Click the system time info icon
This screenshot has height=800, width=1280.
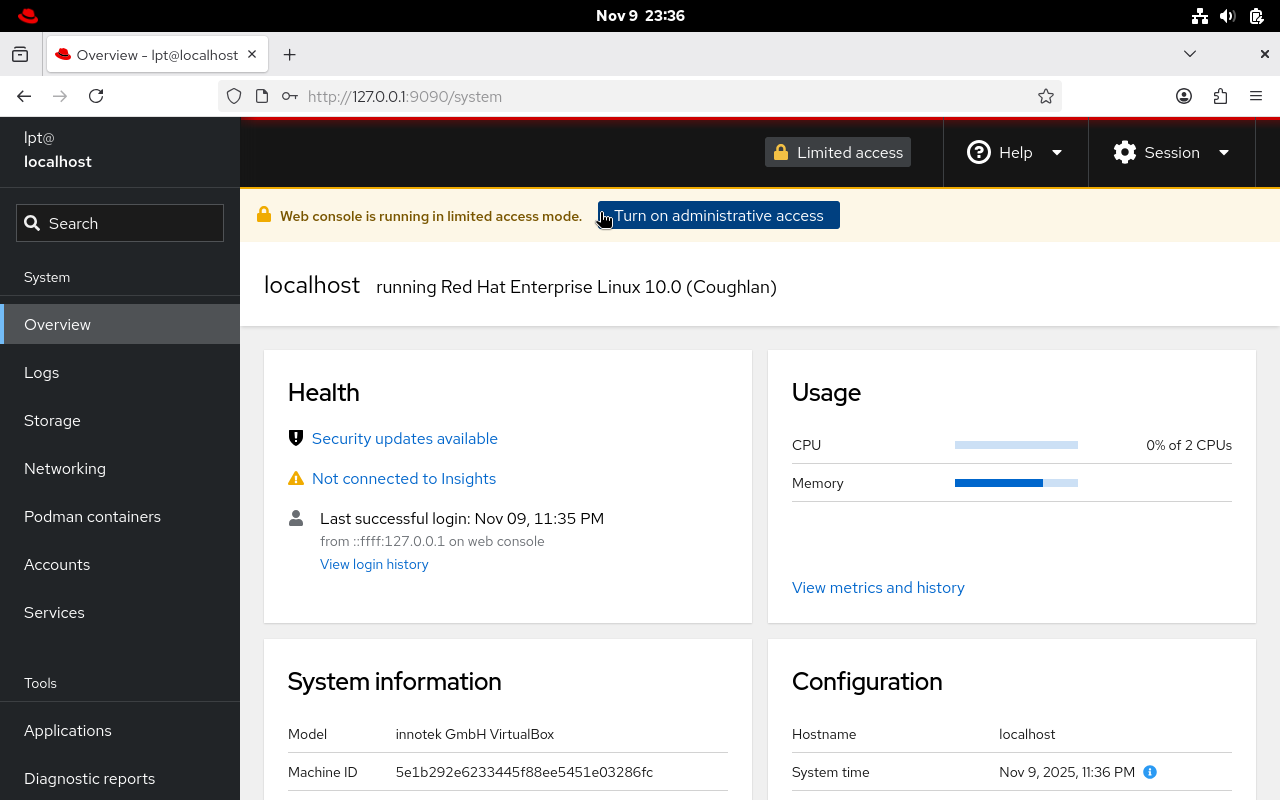[x=1150, y=772]
